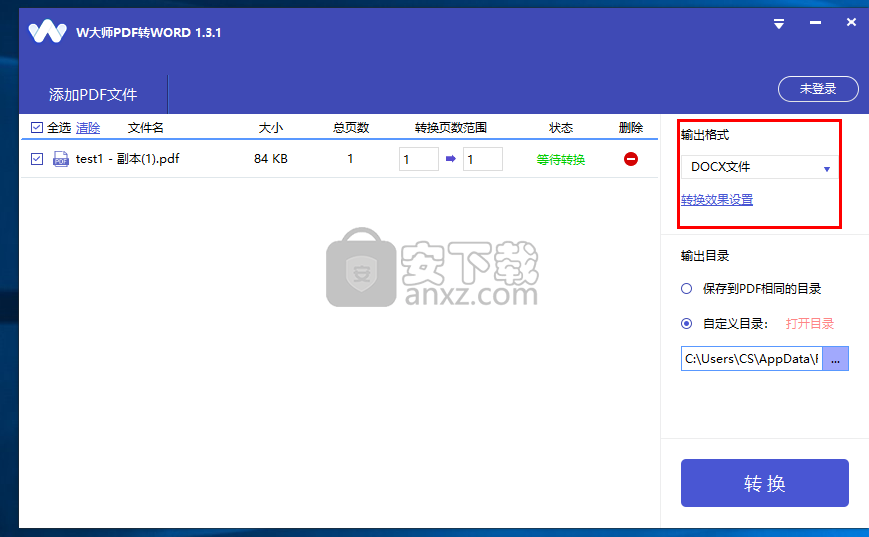Click the 总页数 column header
Screen dimensions: 869x537
[x=351, y=128]
